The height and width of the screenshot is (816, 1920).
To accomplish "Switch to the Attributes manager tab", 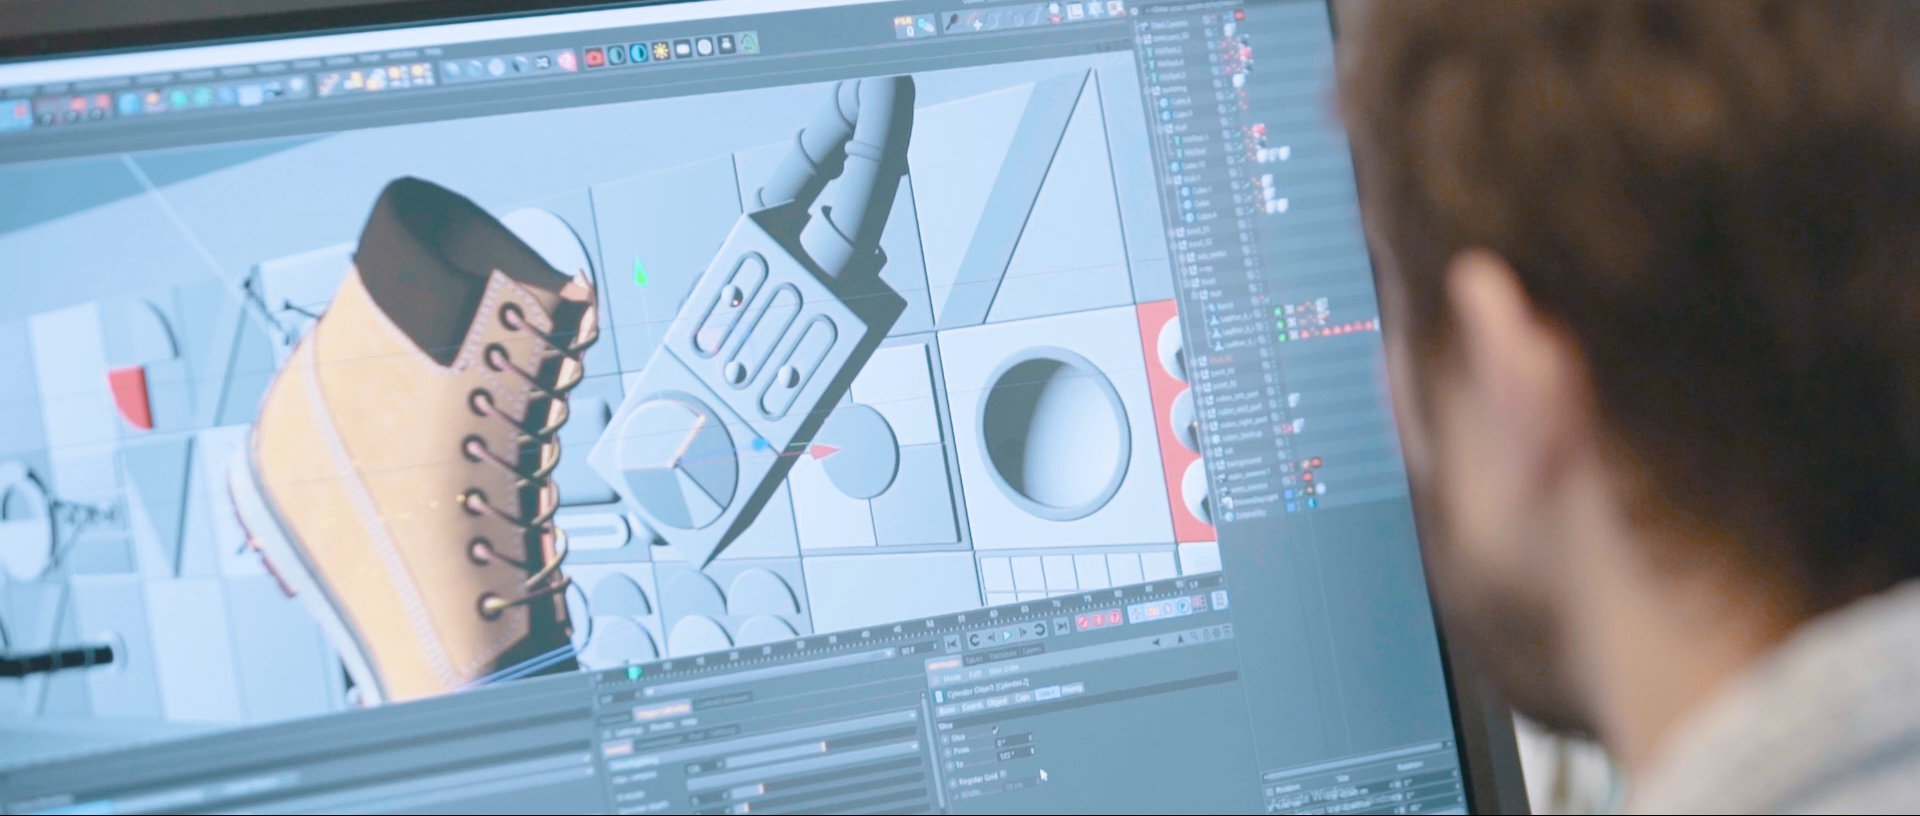I will pos(943,665).
